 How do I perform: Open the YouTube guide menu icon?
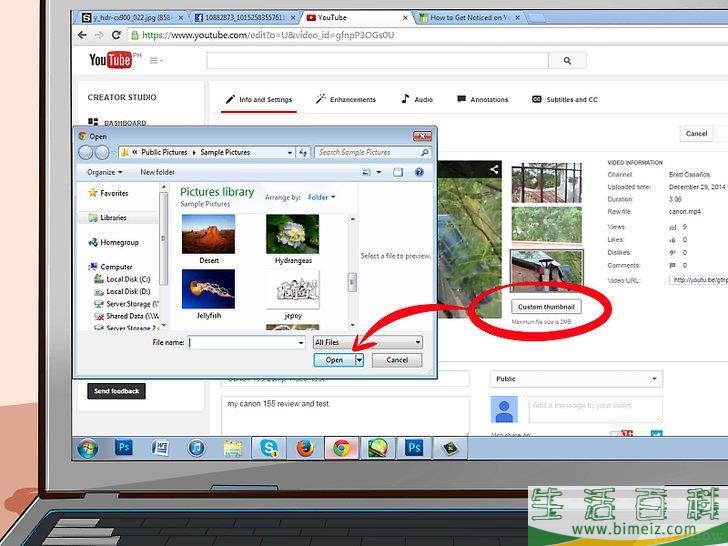pos(154,60)
